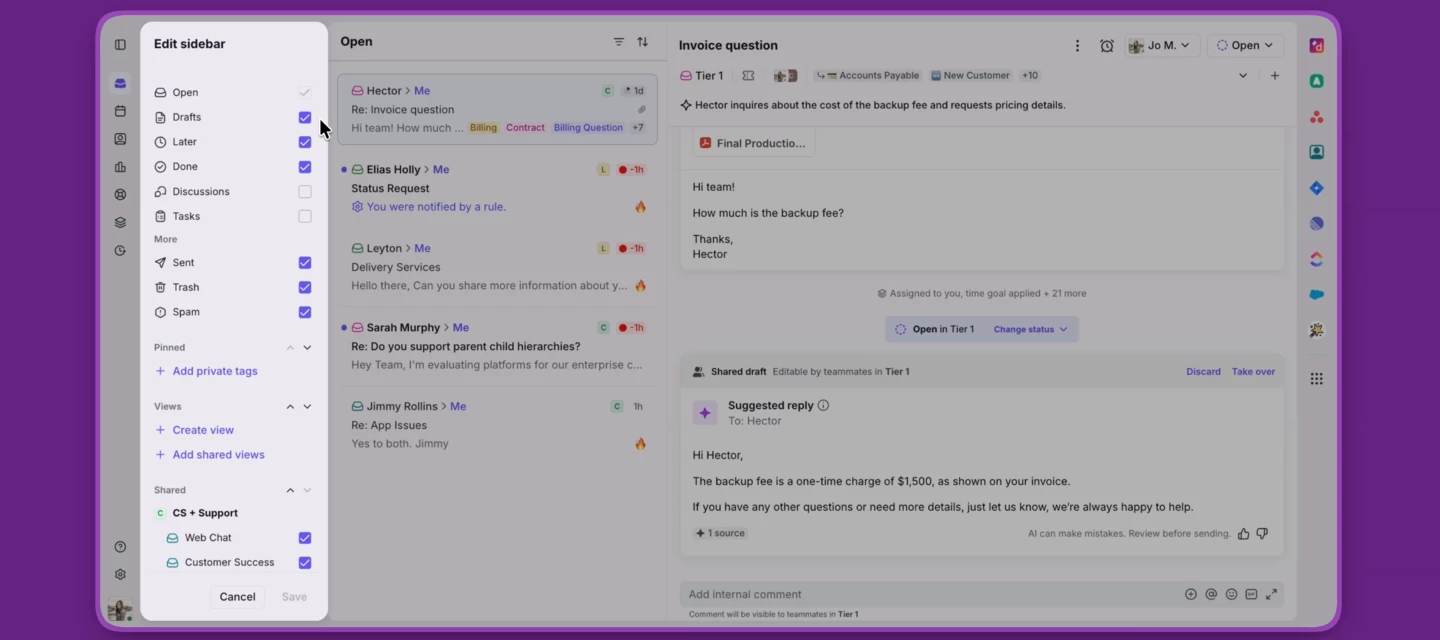Take over the shared draft
Screen dimensions: 1440x640
click(1253, 372)
